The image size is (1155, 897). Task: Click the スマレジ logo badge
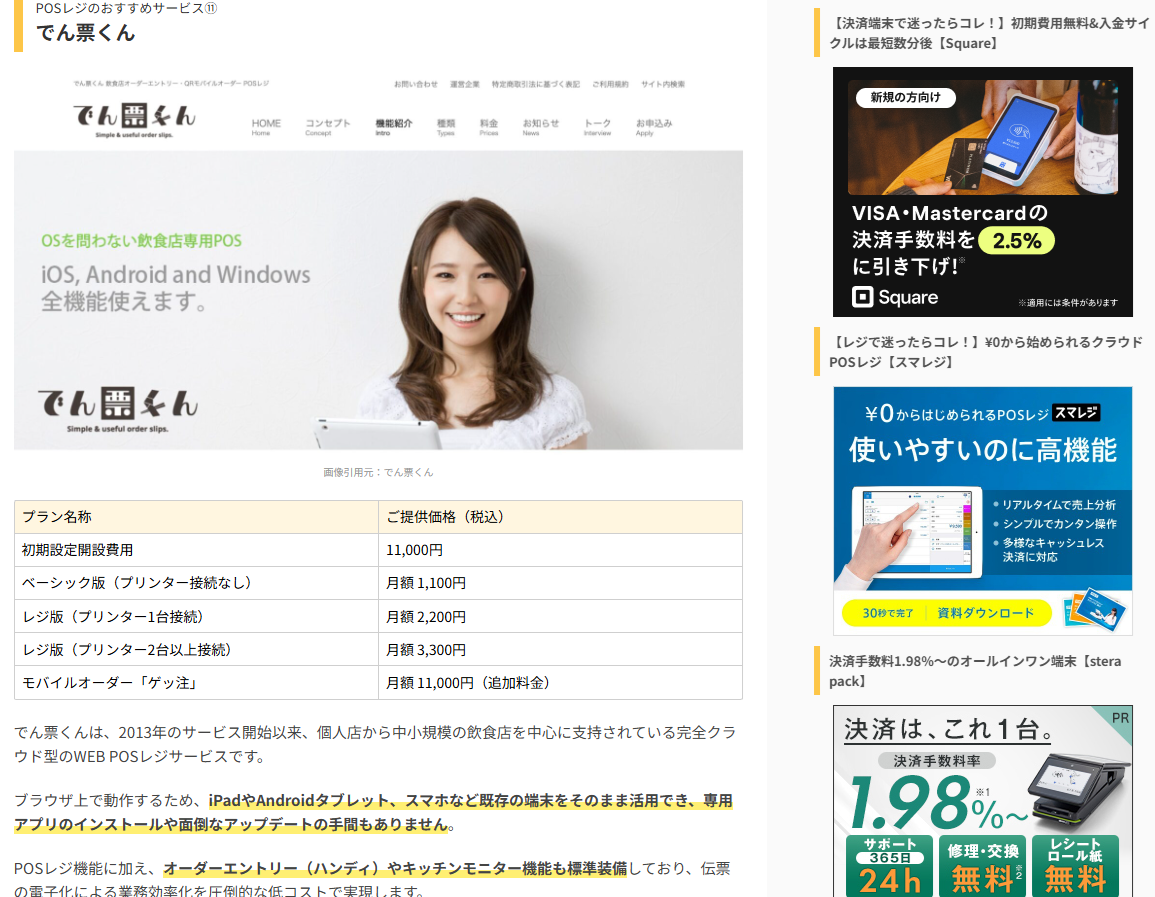1076,412
